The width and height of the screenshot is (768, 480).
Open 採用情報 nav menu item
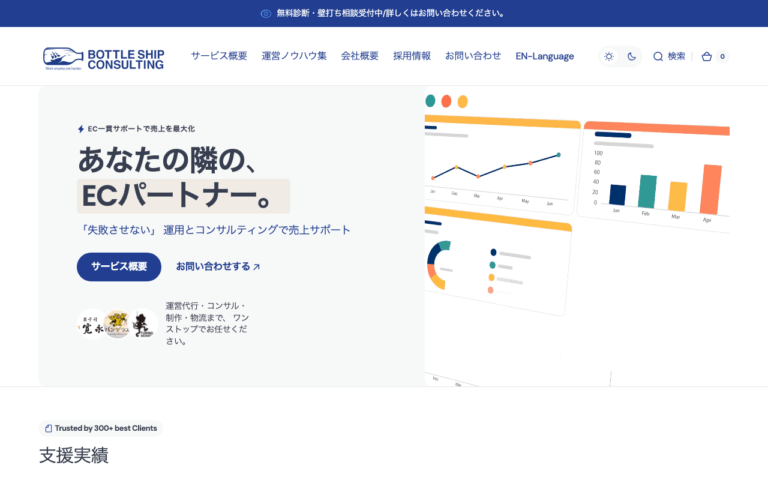coord(412,56)
